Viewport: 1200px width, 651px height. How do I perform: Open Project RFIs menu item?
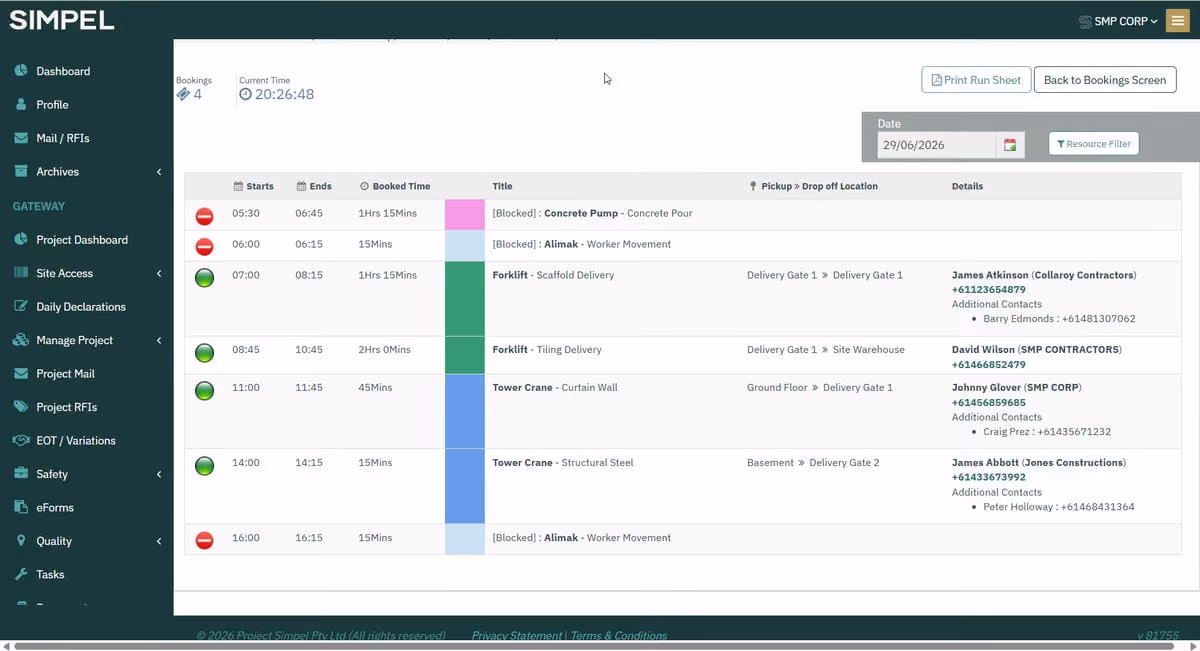tap(67, 407)
